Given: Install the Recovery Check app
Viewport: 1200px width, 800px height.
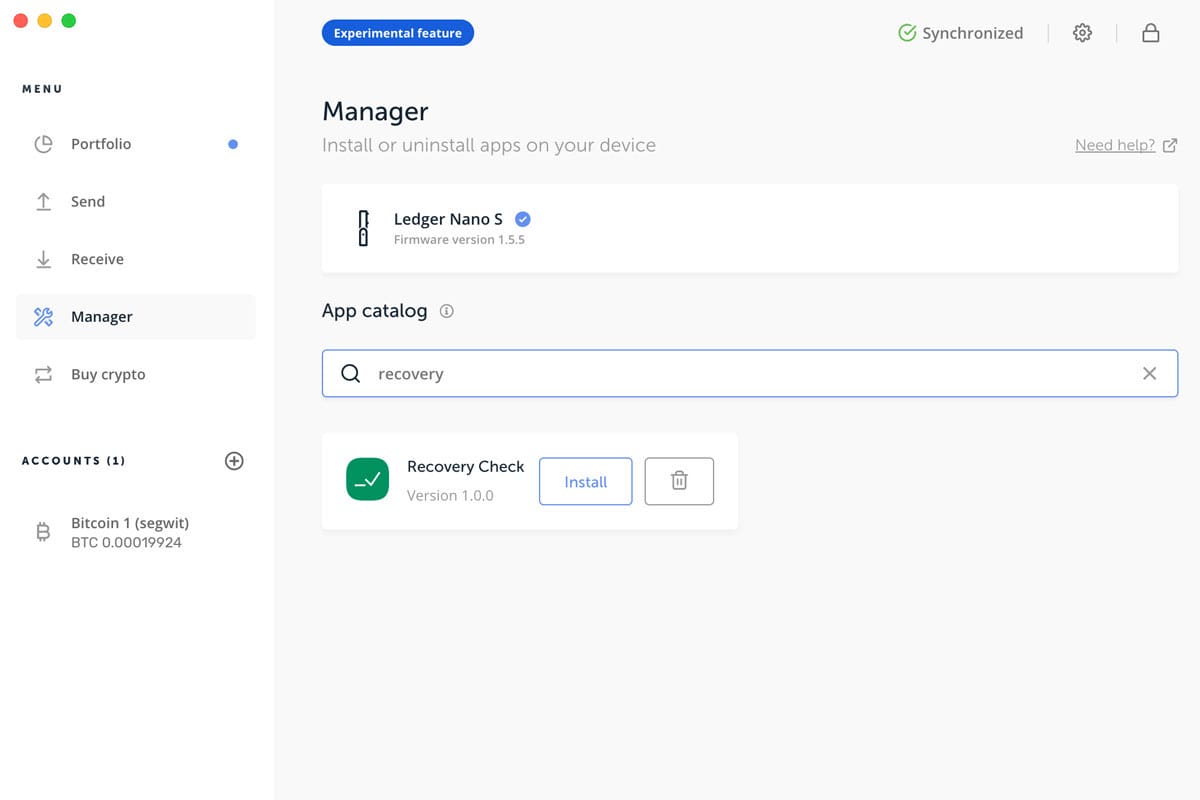Looking at the screenshot, I should pos(586,481).
